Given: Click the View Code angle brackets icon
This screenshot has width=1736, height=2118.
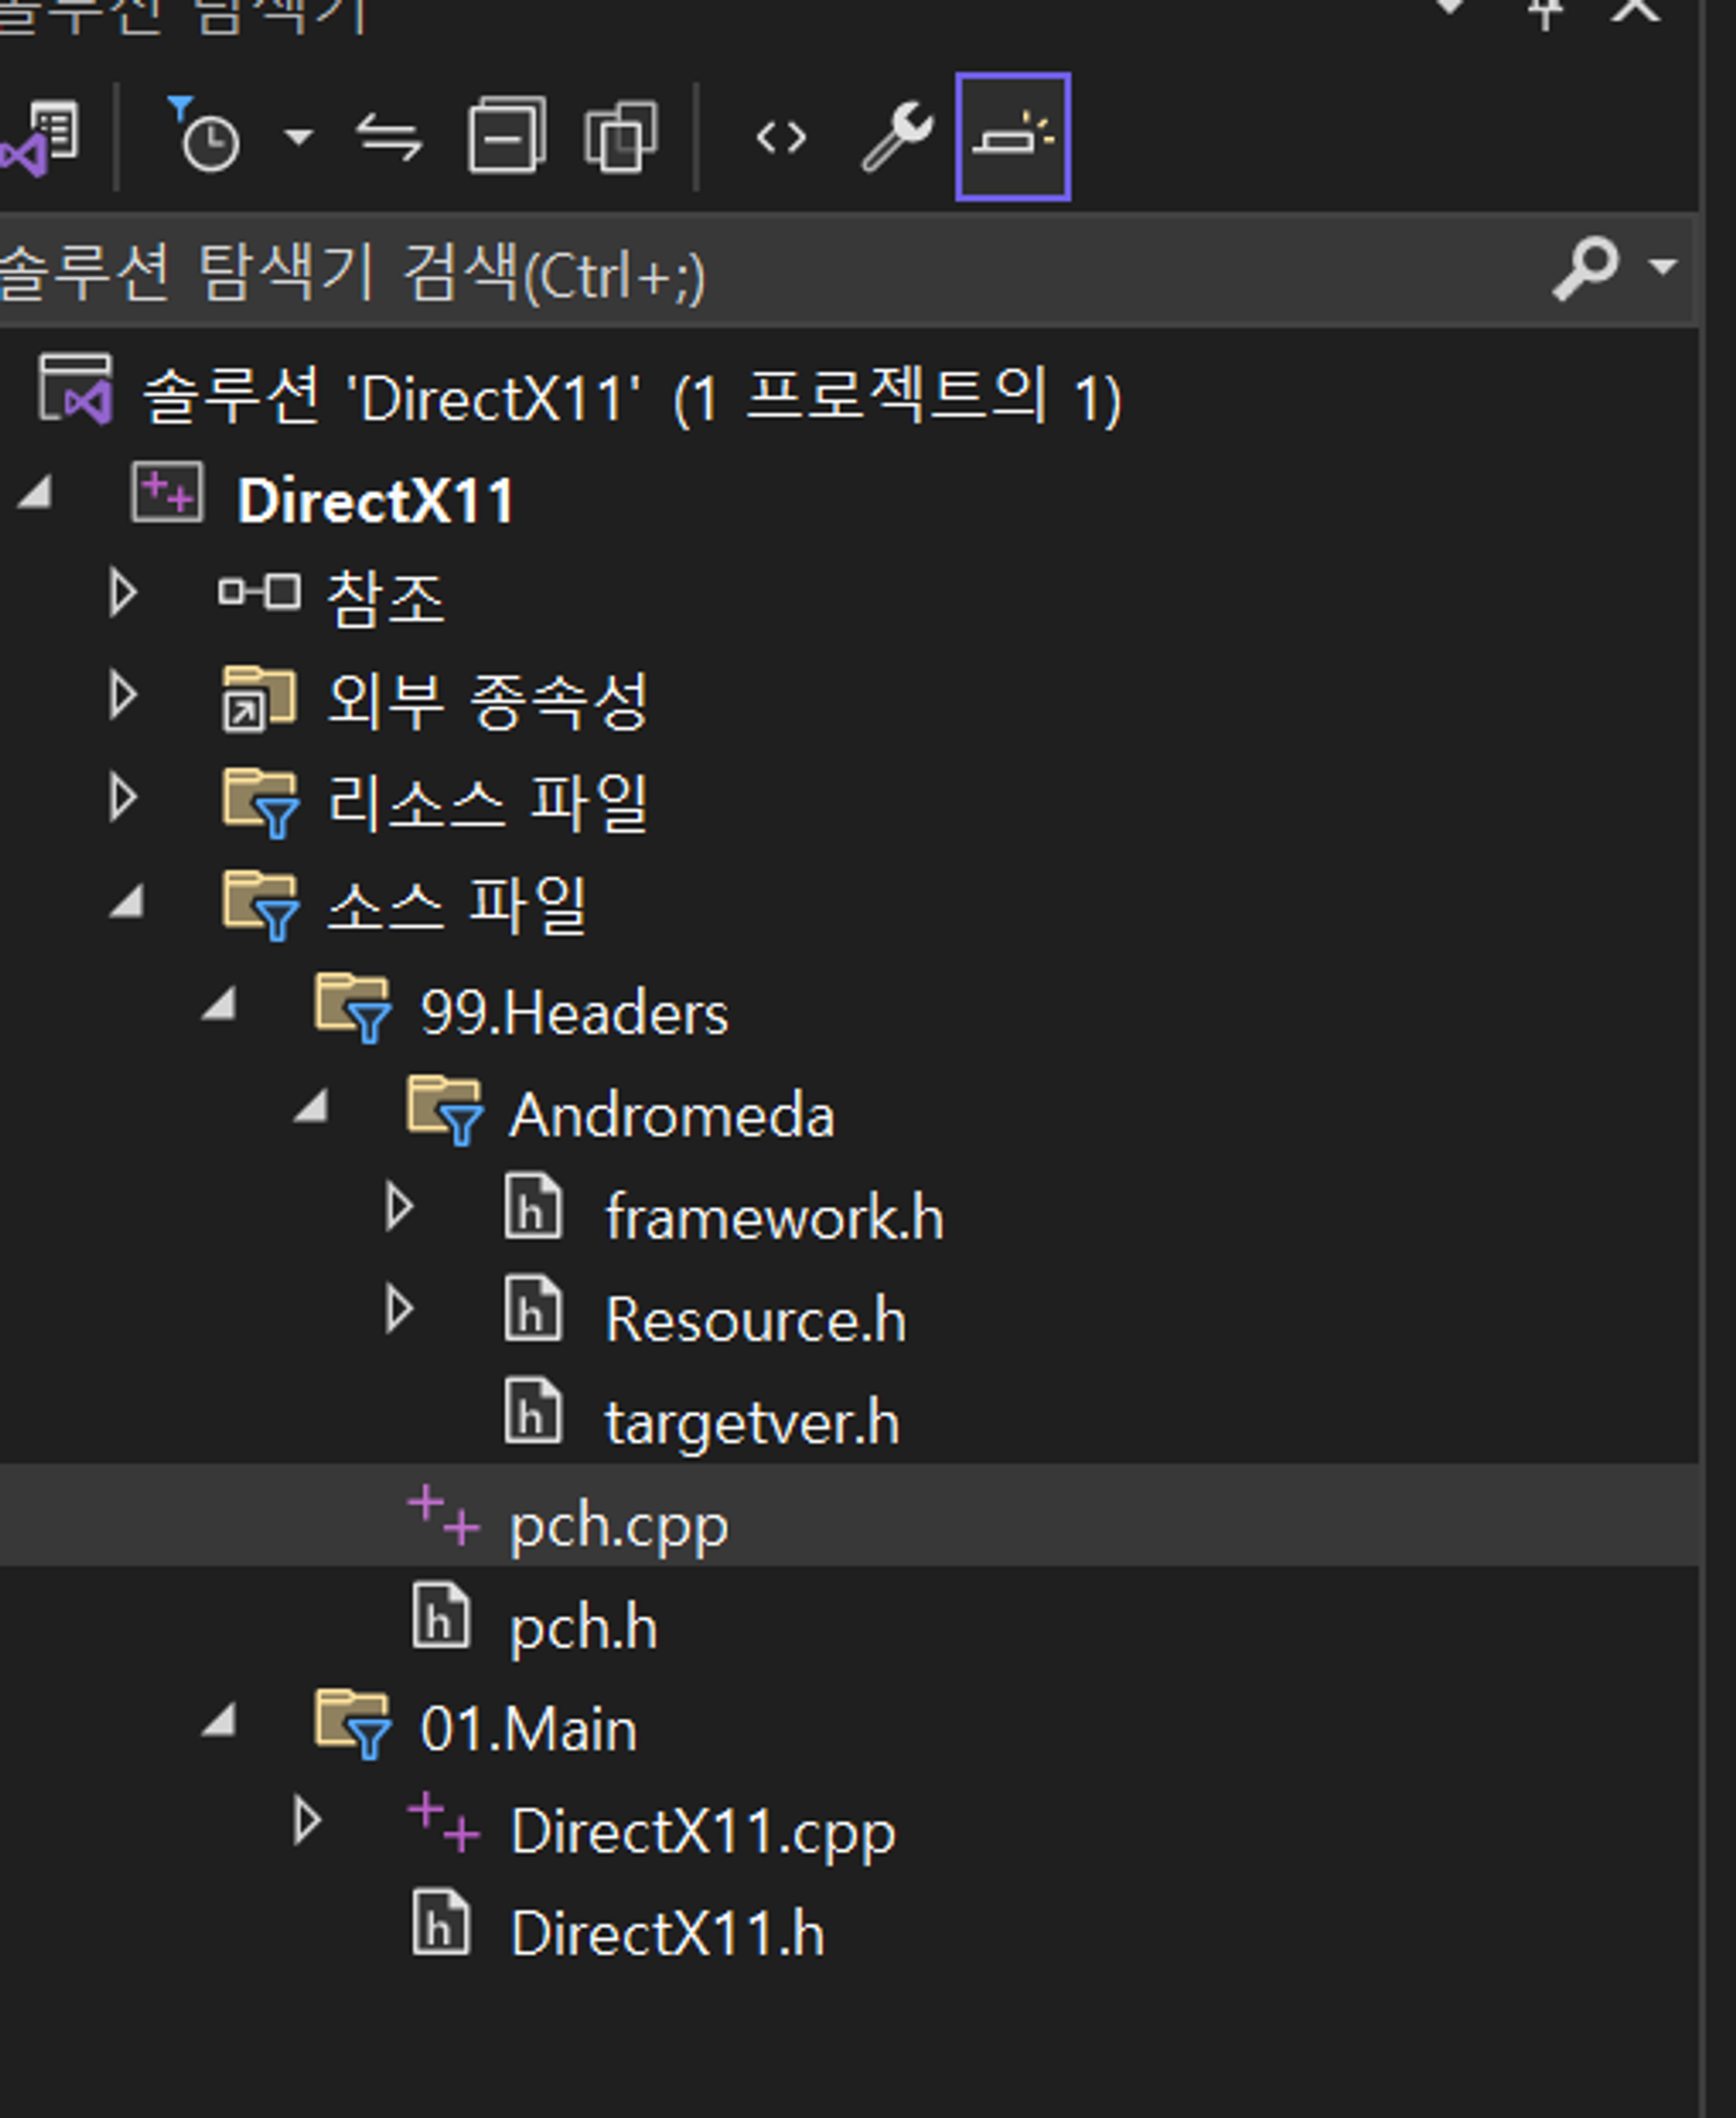Looking at the screenshot, I should click(781, 137).
